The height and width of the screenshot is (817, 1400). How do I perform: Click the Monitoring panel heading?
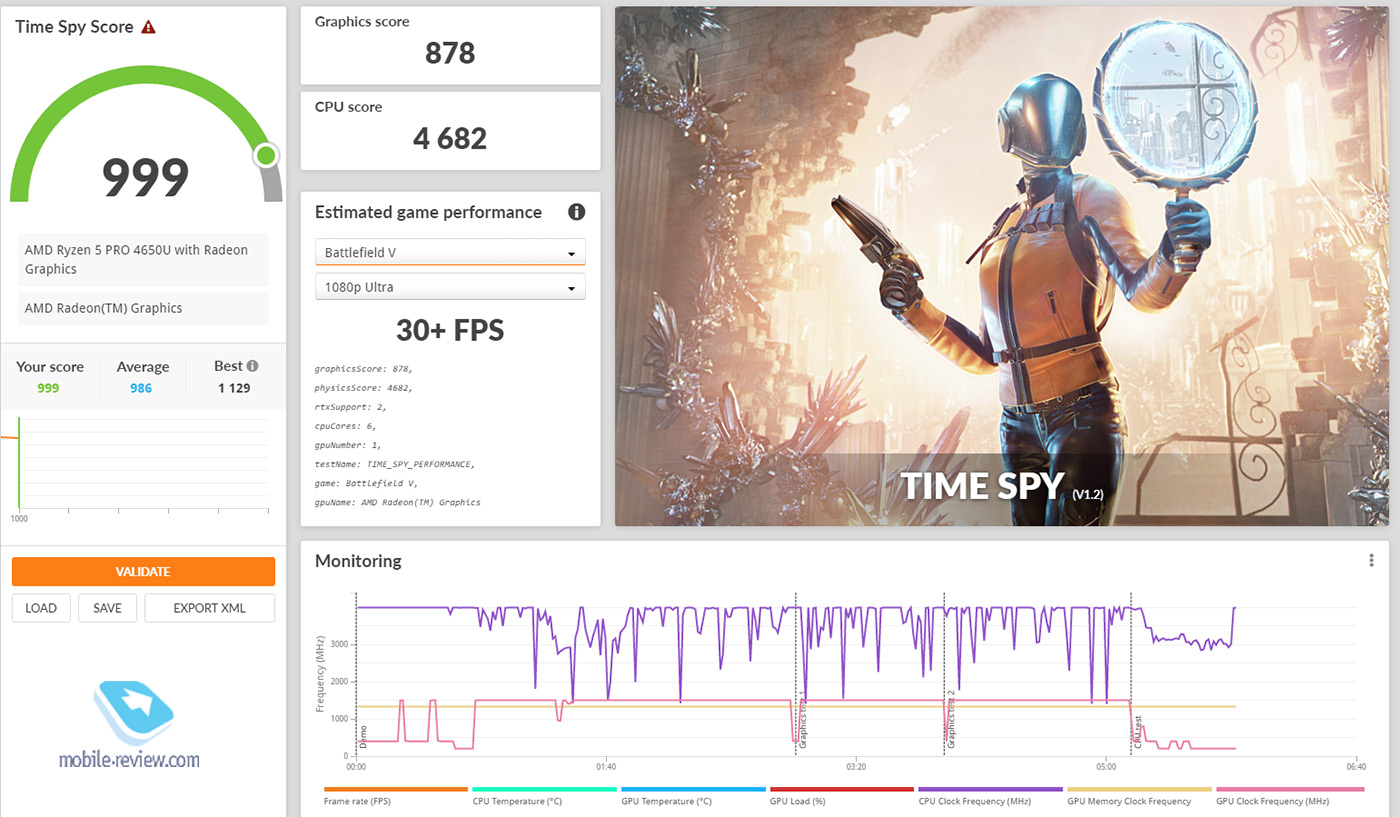358,561
